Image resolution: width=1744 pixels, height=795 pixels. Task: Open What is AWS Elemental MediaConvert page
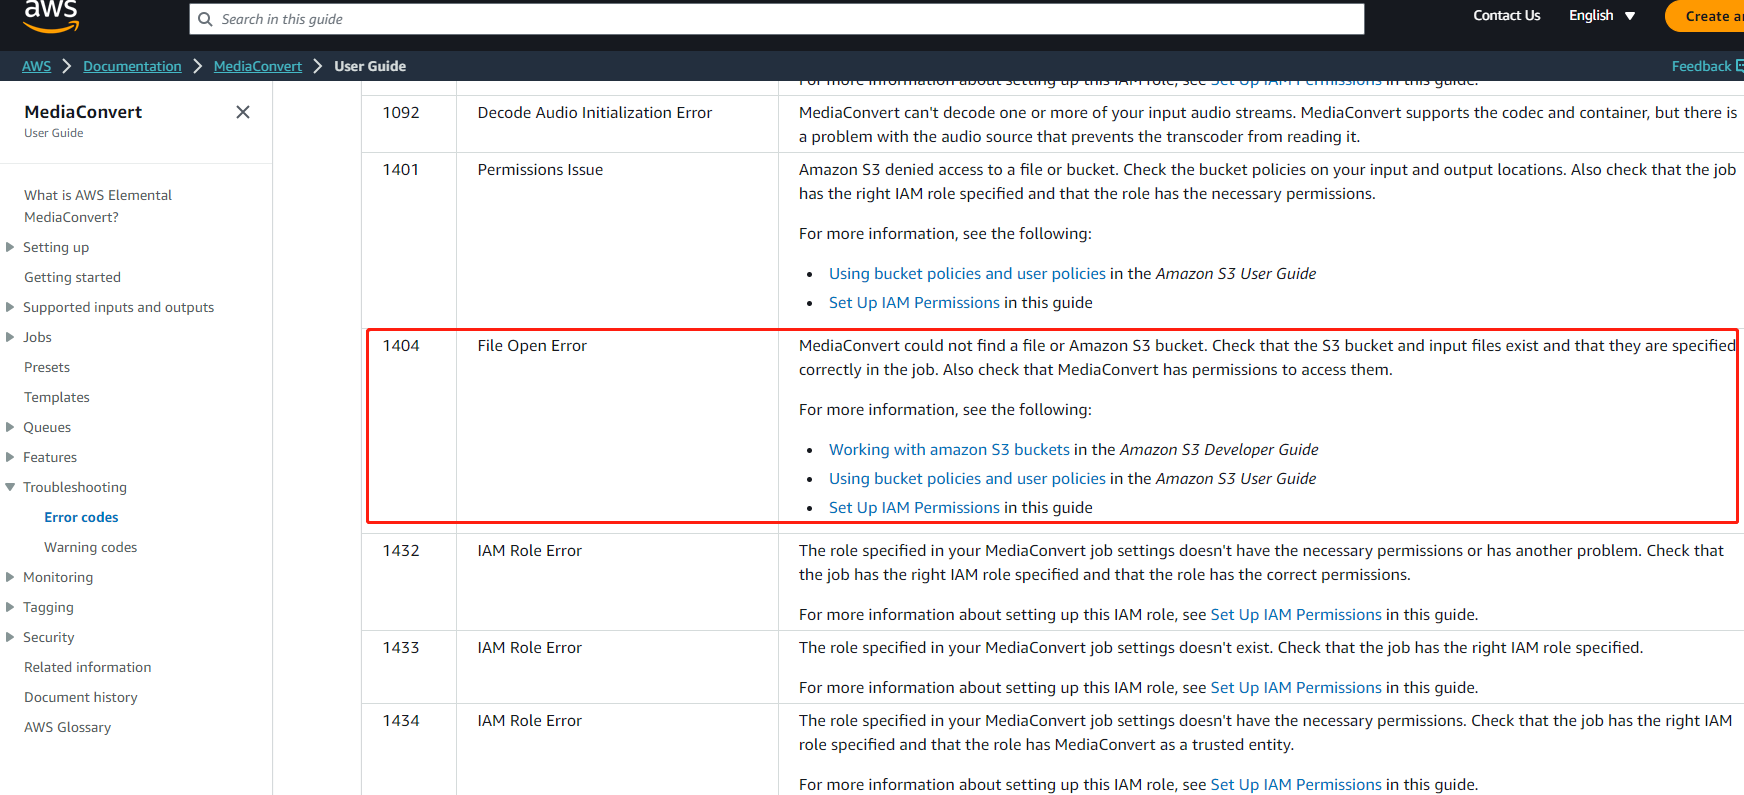coord(98,206)
